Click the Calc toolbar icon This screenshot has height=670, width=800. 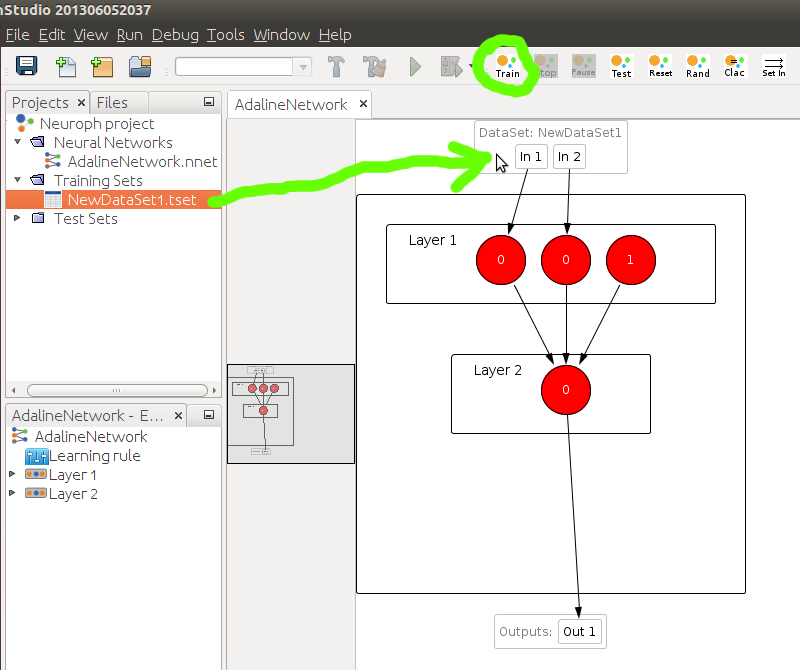(x=735, y=67)
